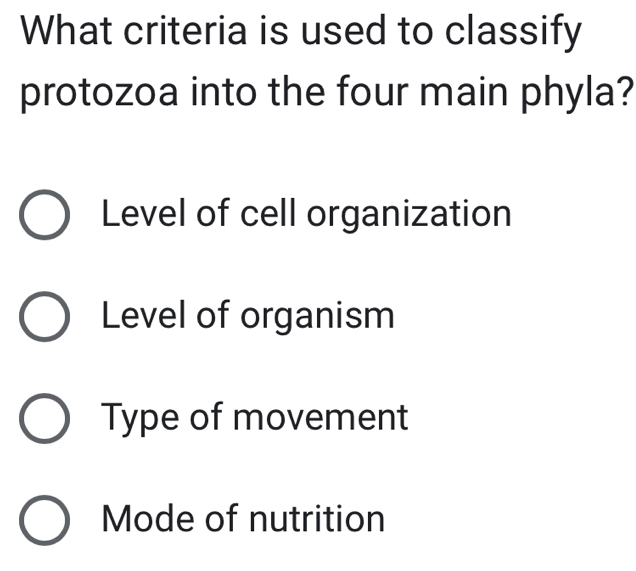Image resolution: width=636 pixels, height=571 pixels.
Task: Click the word 'movement' in the third option
Action: 322,418
